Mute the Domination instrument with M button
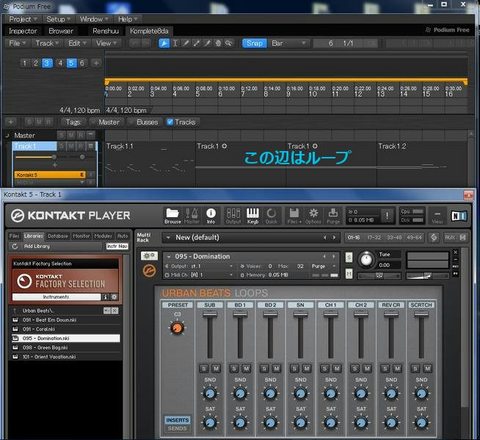 click(x=349, y=274)
